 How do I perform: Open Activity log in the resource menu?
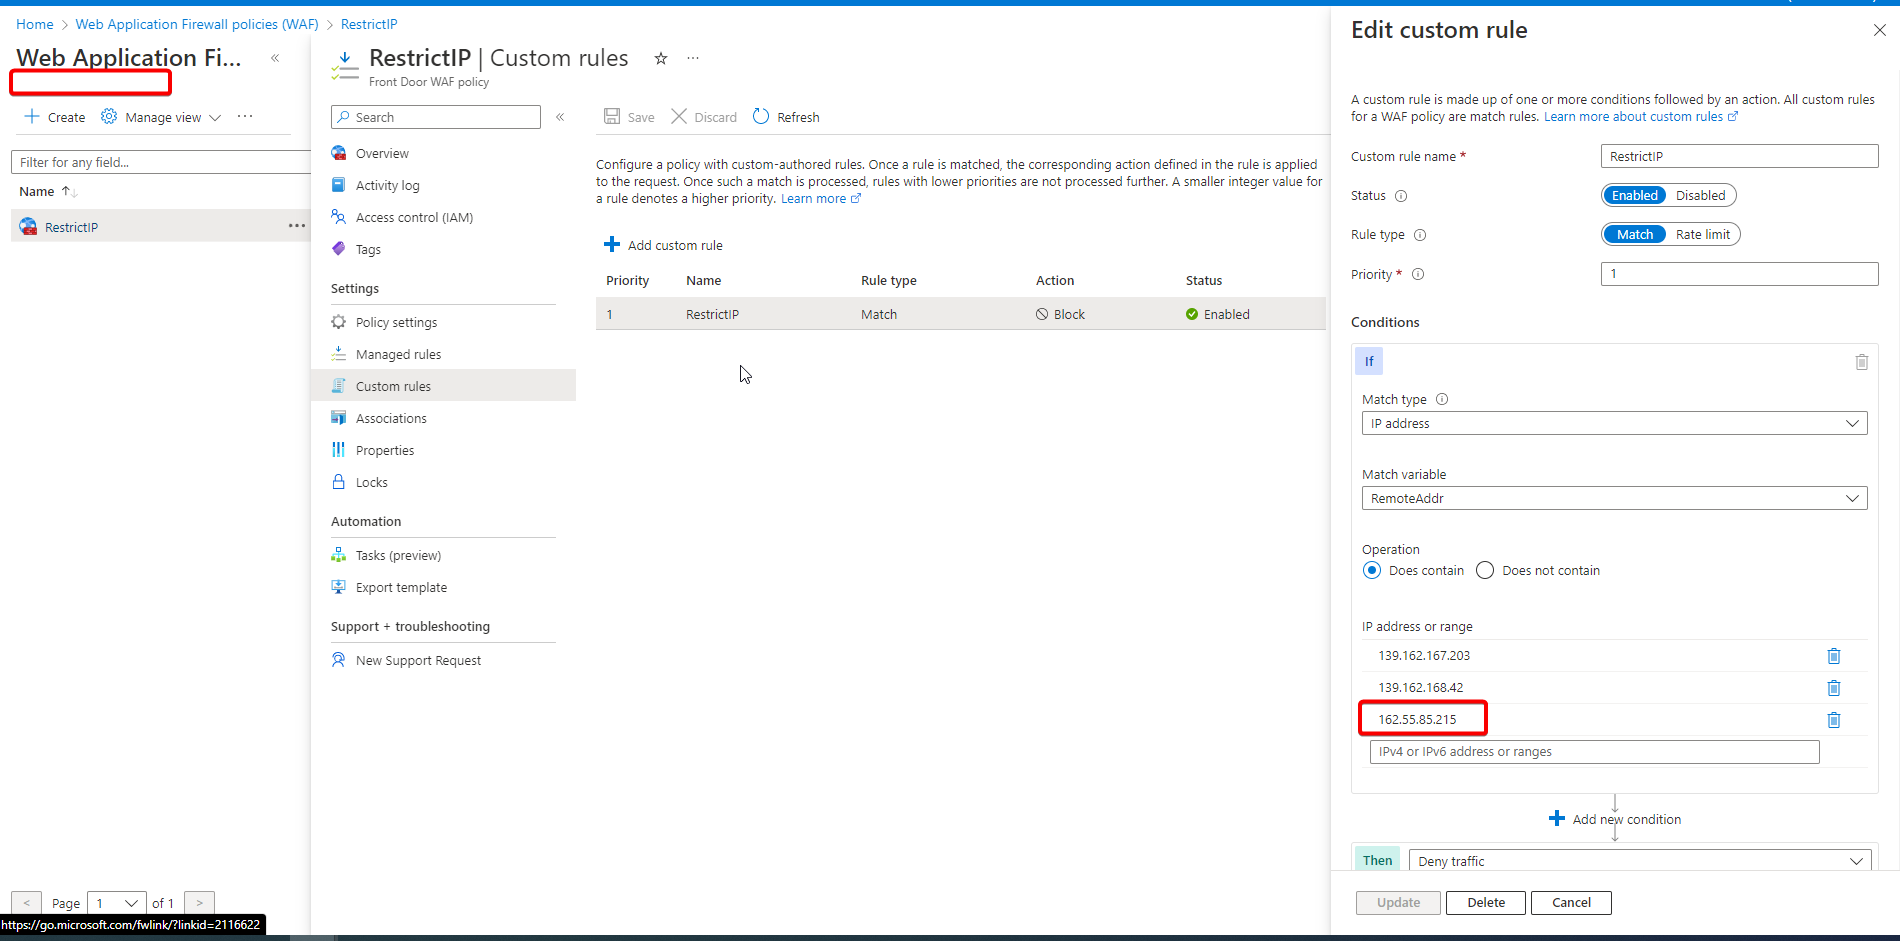pyautogui.click(x=387, y=185)
